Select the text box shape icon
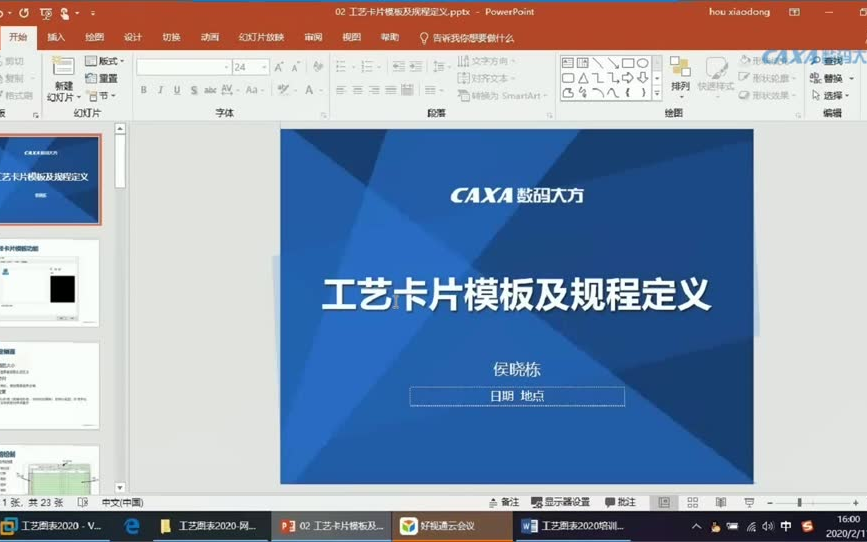 [x=568, y=63]
